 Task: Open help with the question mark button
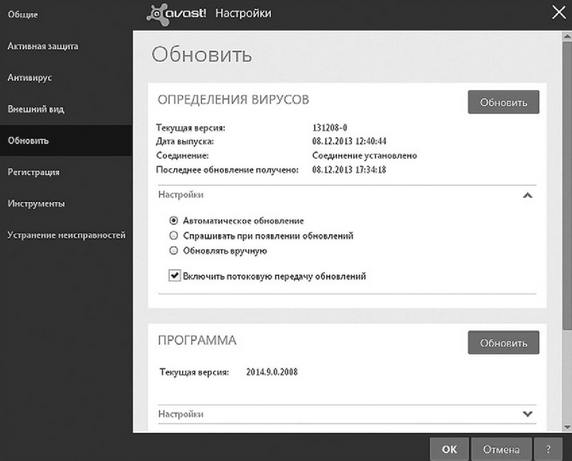(548, 449)
